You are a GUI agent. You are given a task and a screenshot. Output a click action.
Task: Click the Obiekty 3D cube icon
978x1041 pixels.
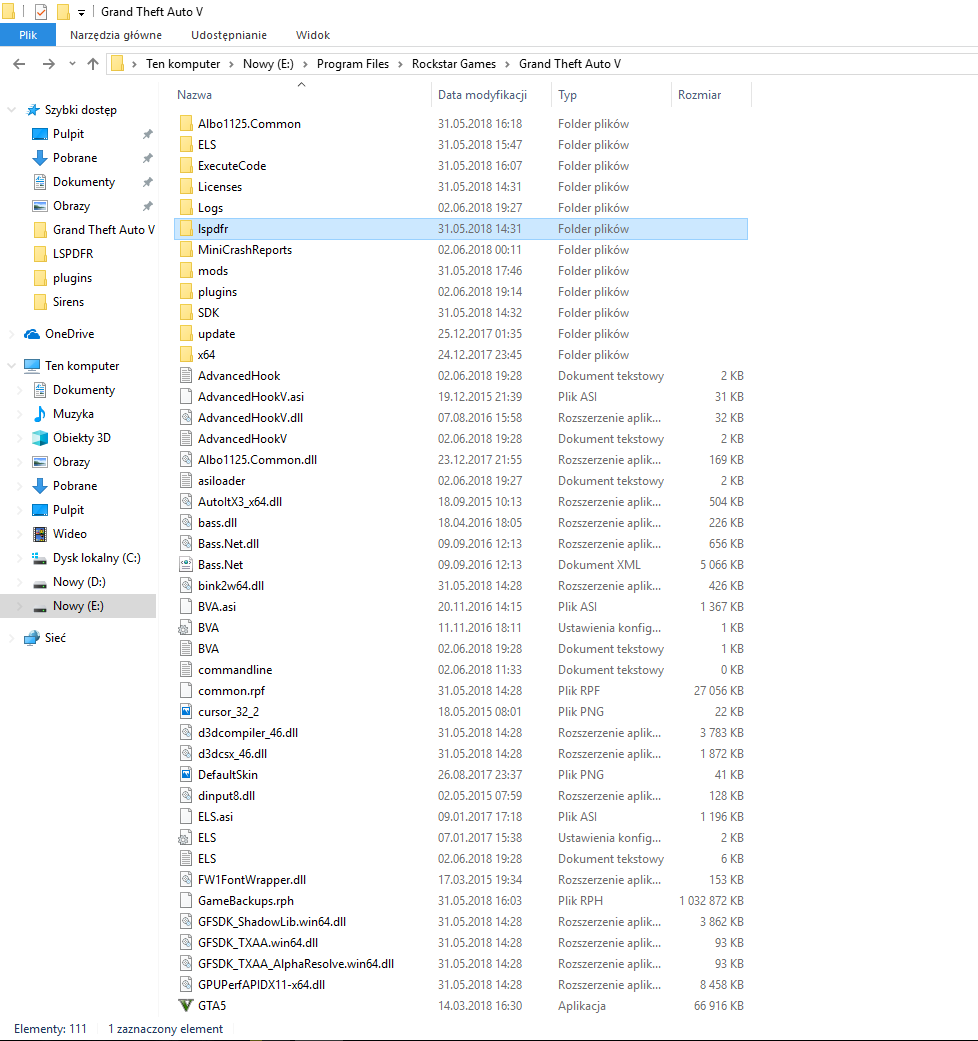click(40, 438)
